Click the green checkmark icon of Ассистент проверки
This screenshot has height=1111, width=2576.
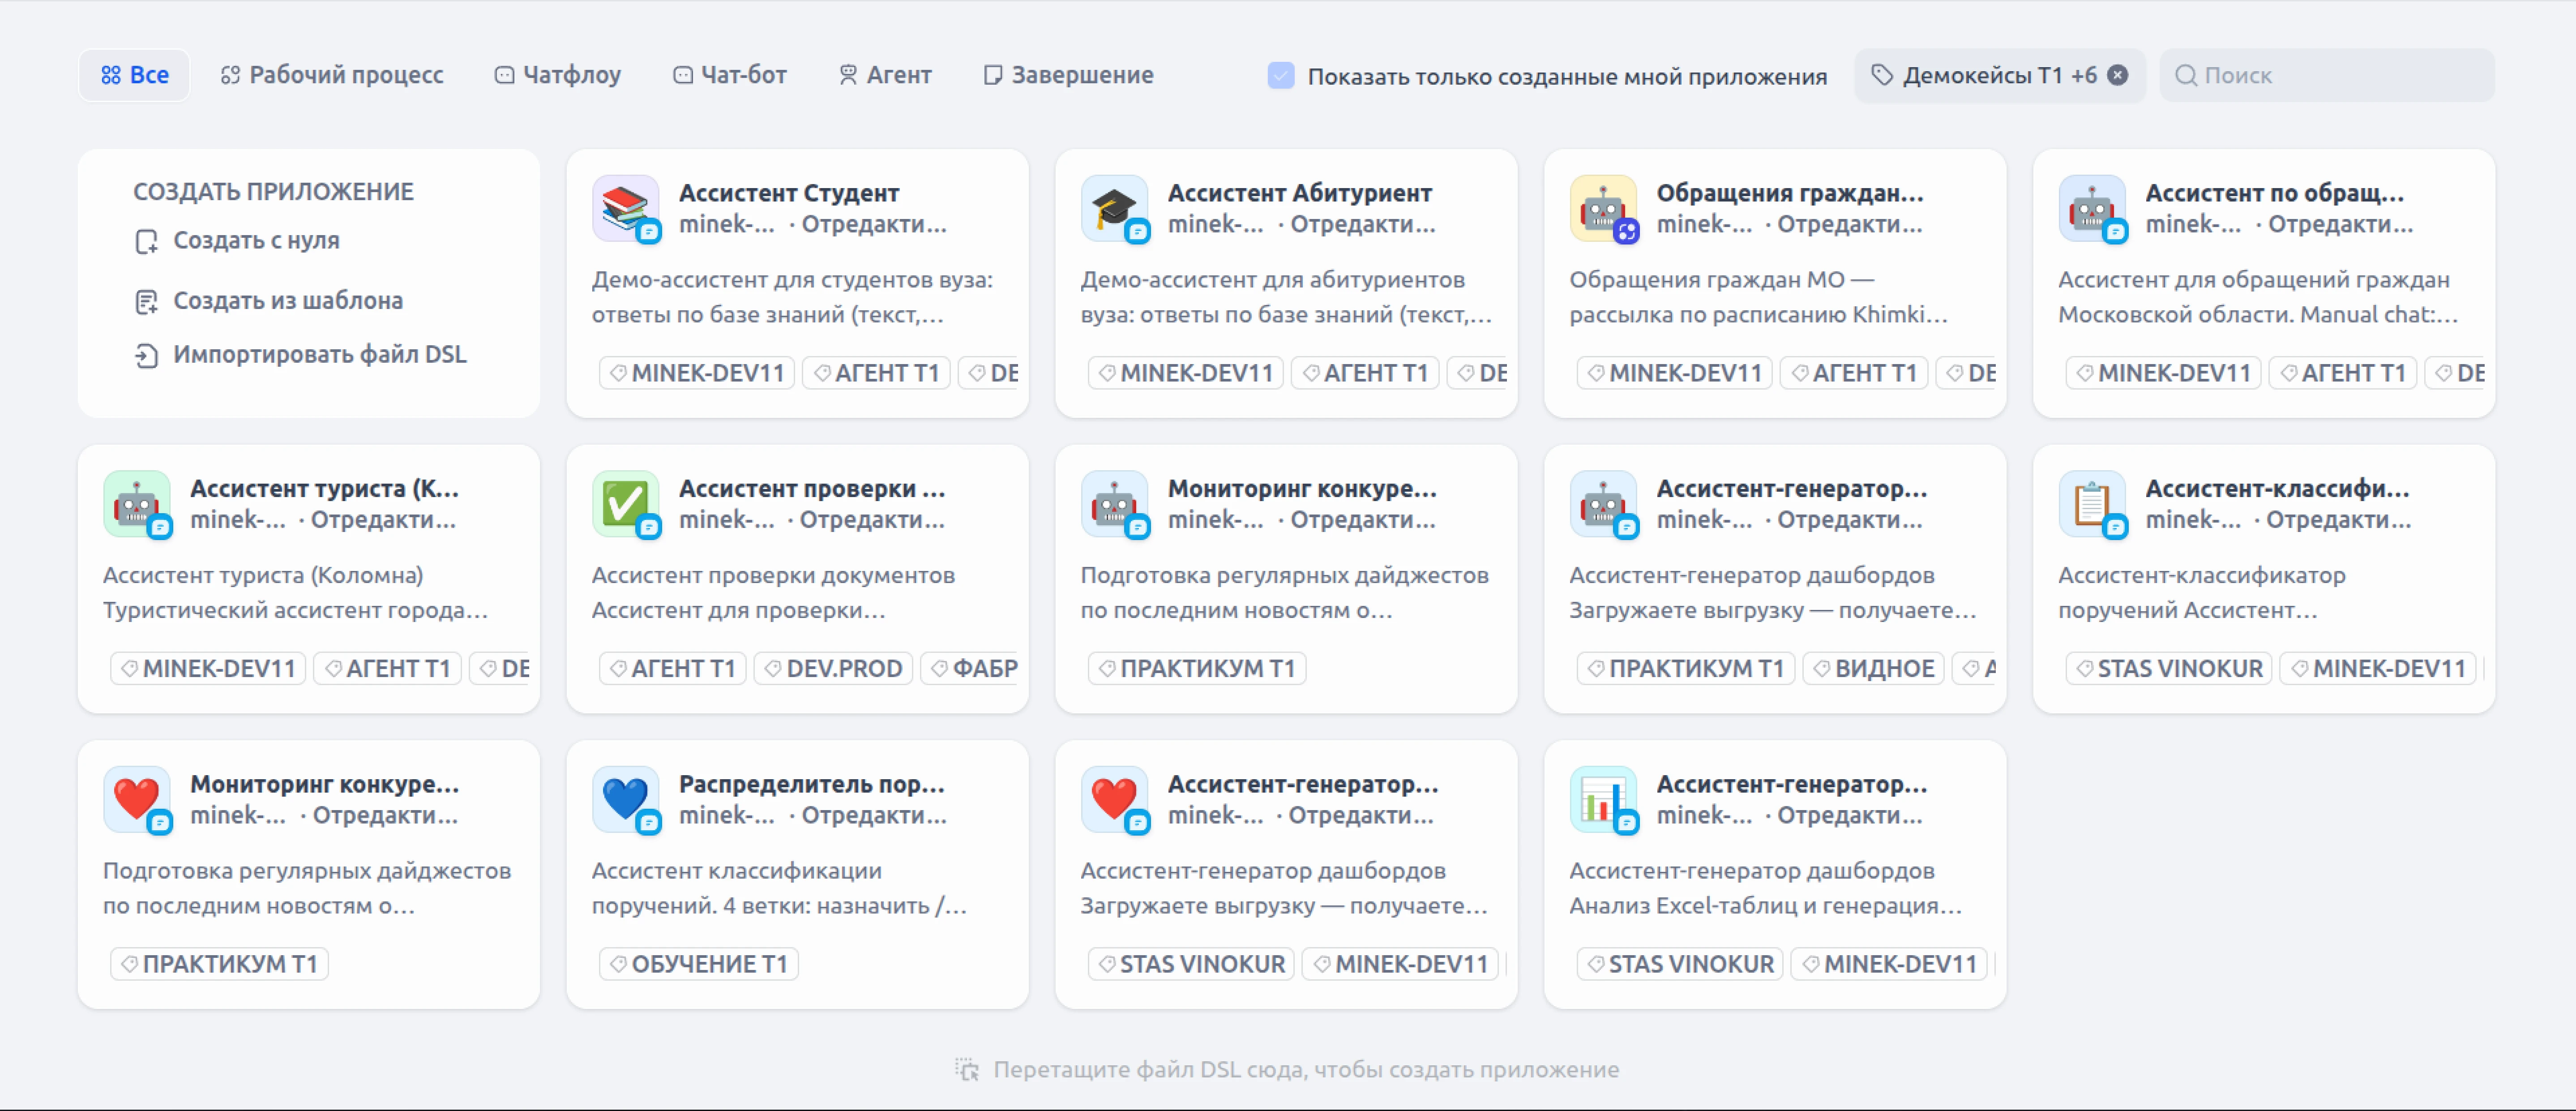pyautogui.click(x=625, y=504)
